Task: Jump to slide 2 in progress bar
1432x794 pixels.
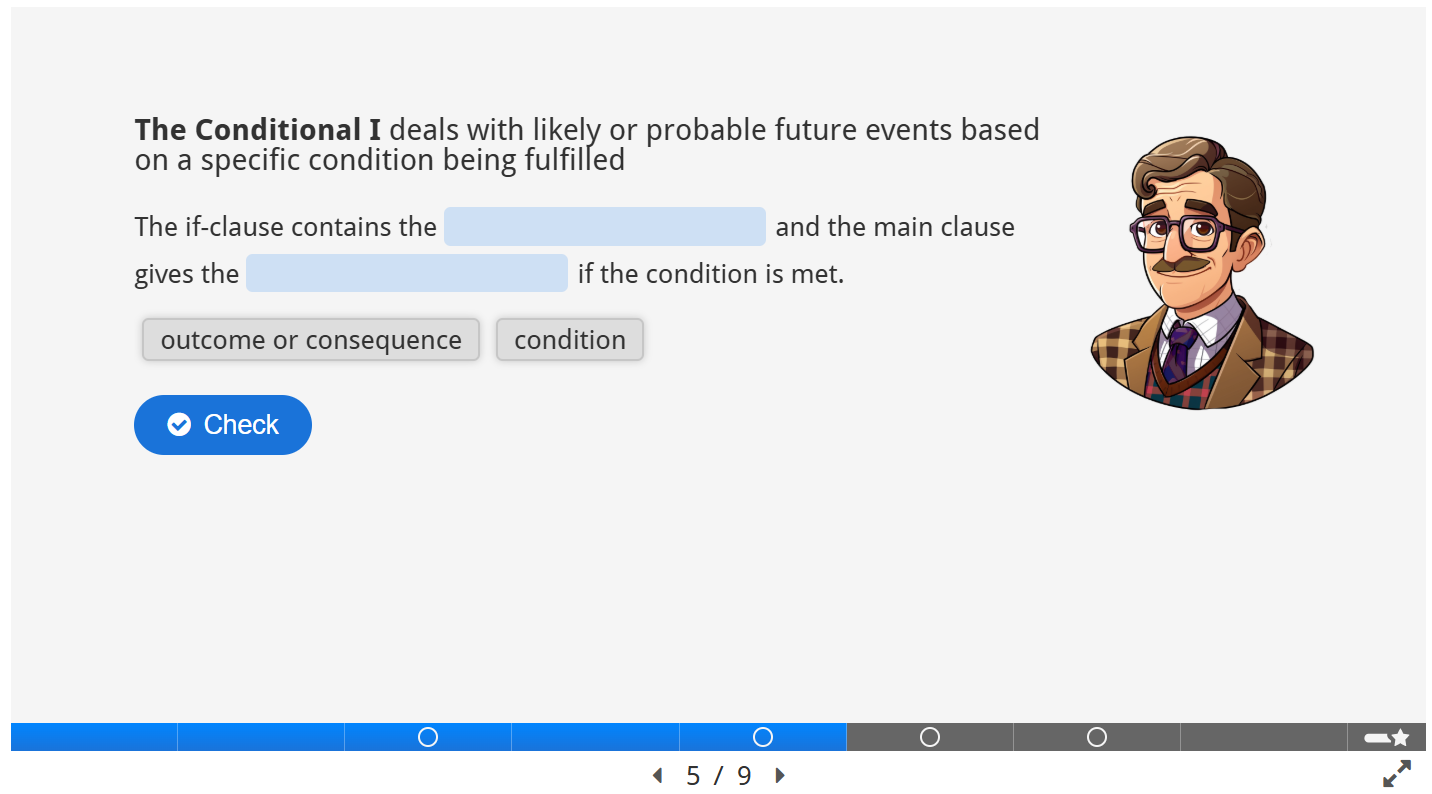Action: tap(261, 737)
